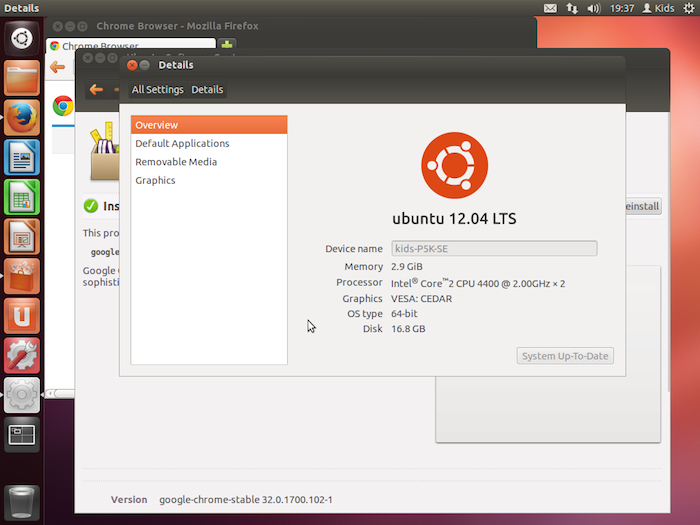This screenshot has height=525, width=700.
Task: Click the Firefox horizontal scrollbar
Action: 60,393
